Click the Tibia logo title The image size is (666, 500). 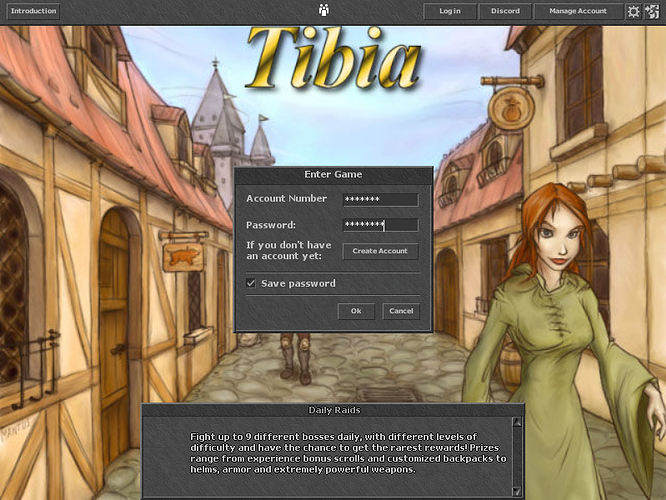pos(333,55)
